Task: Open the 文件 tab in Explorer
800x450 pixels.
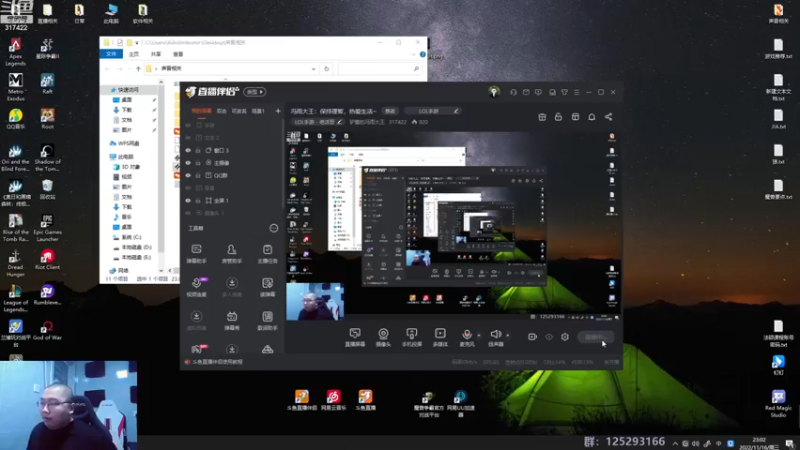Action: 111,54
